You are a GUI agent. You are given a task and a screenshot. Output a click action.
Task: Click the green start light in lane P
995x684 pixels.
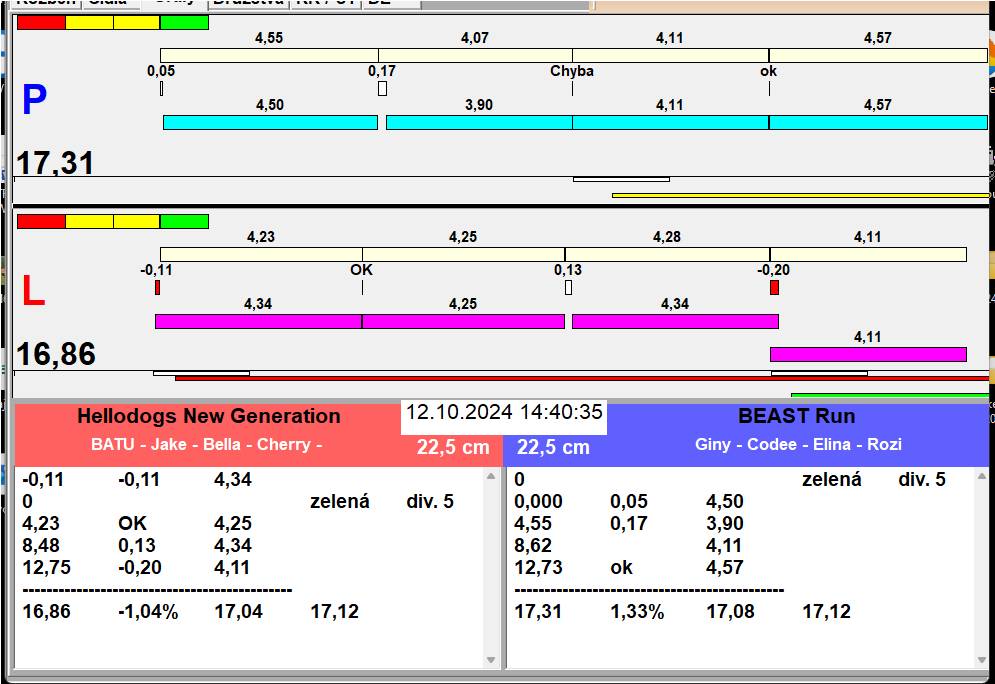coord(184,22)
